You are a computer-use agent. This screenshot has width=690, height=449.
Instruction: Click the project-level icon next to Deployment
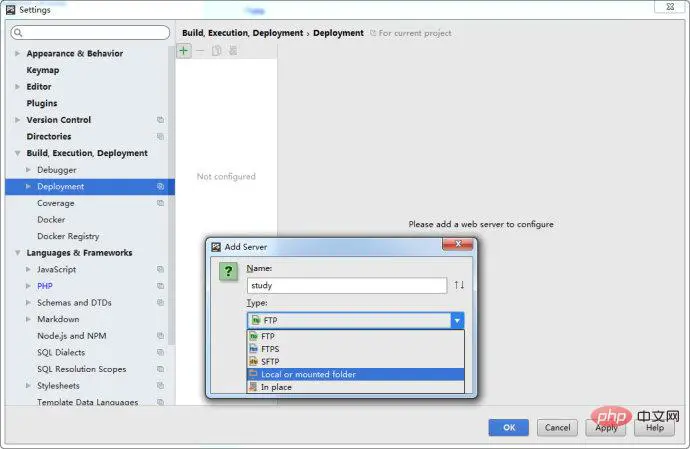click(x=160, y=187)
